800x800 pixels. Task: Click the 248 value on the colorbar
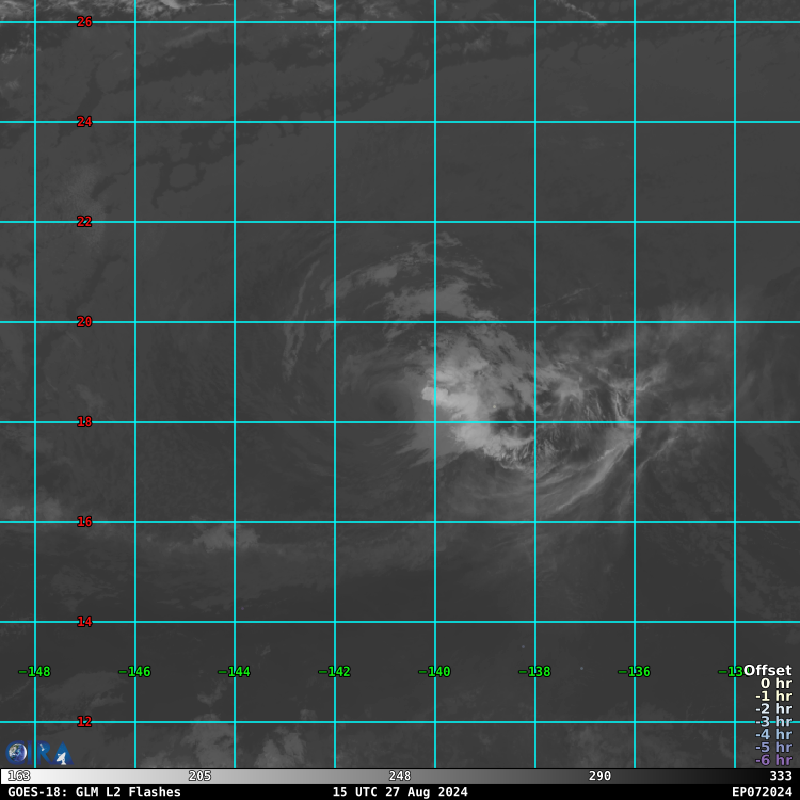tap(400, 776)
